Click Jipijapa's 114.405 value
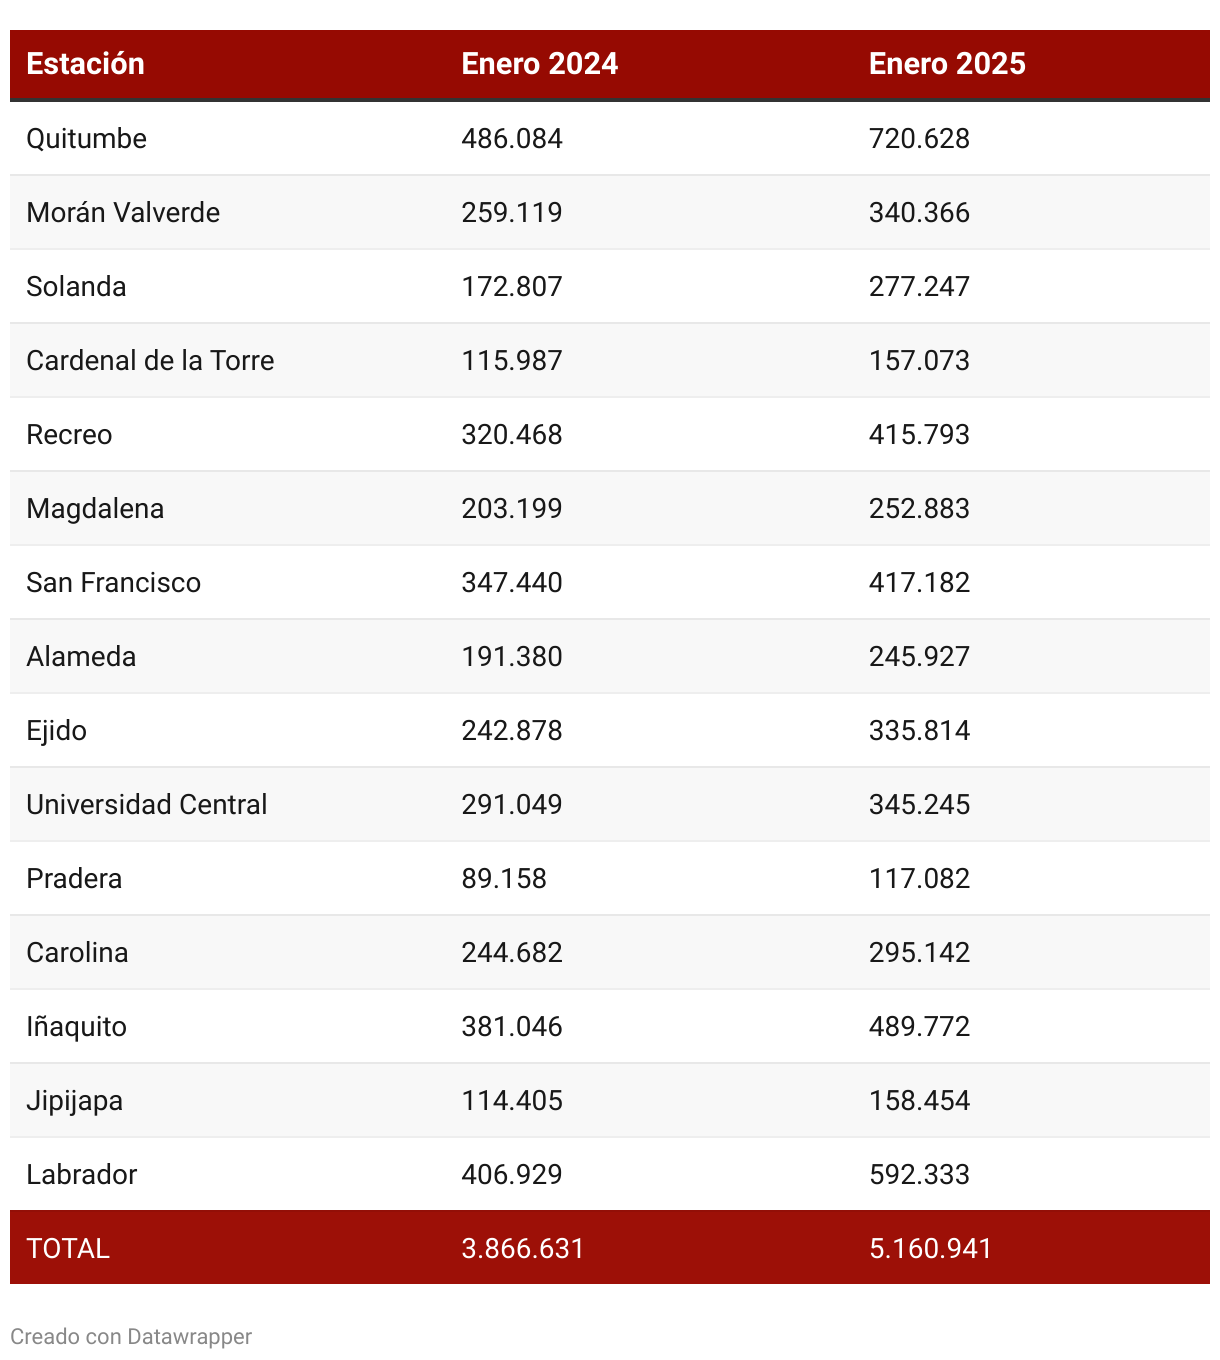The image size is (1220, 1360). pyautogui.click(x=512, y=1100)
